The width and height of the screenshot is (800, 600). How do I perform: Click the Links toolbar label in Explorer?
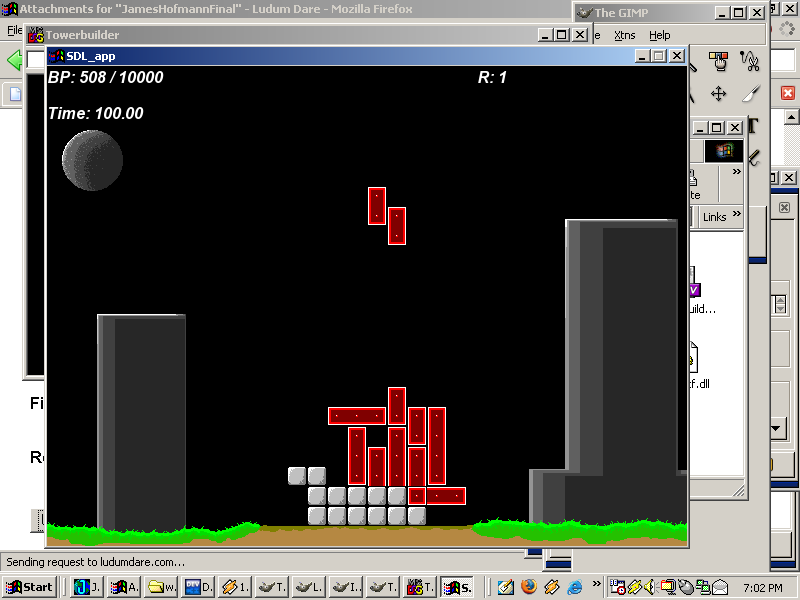(714, 217)
